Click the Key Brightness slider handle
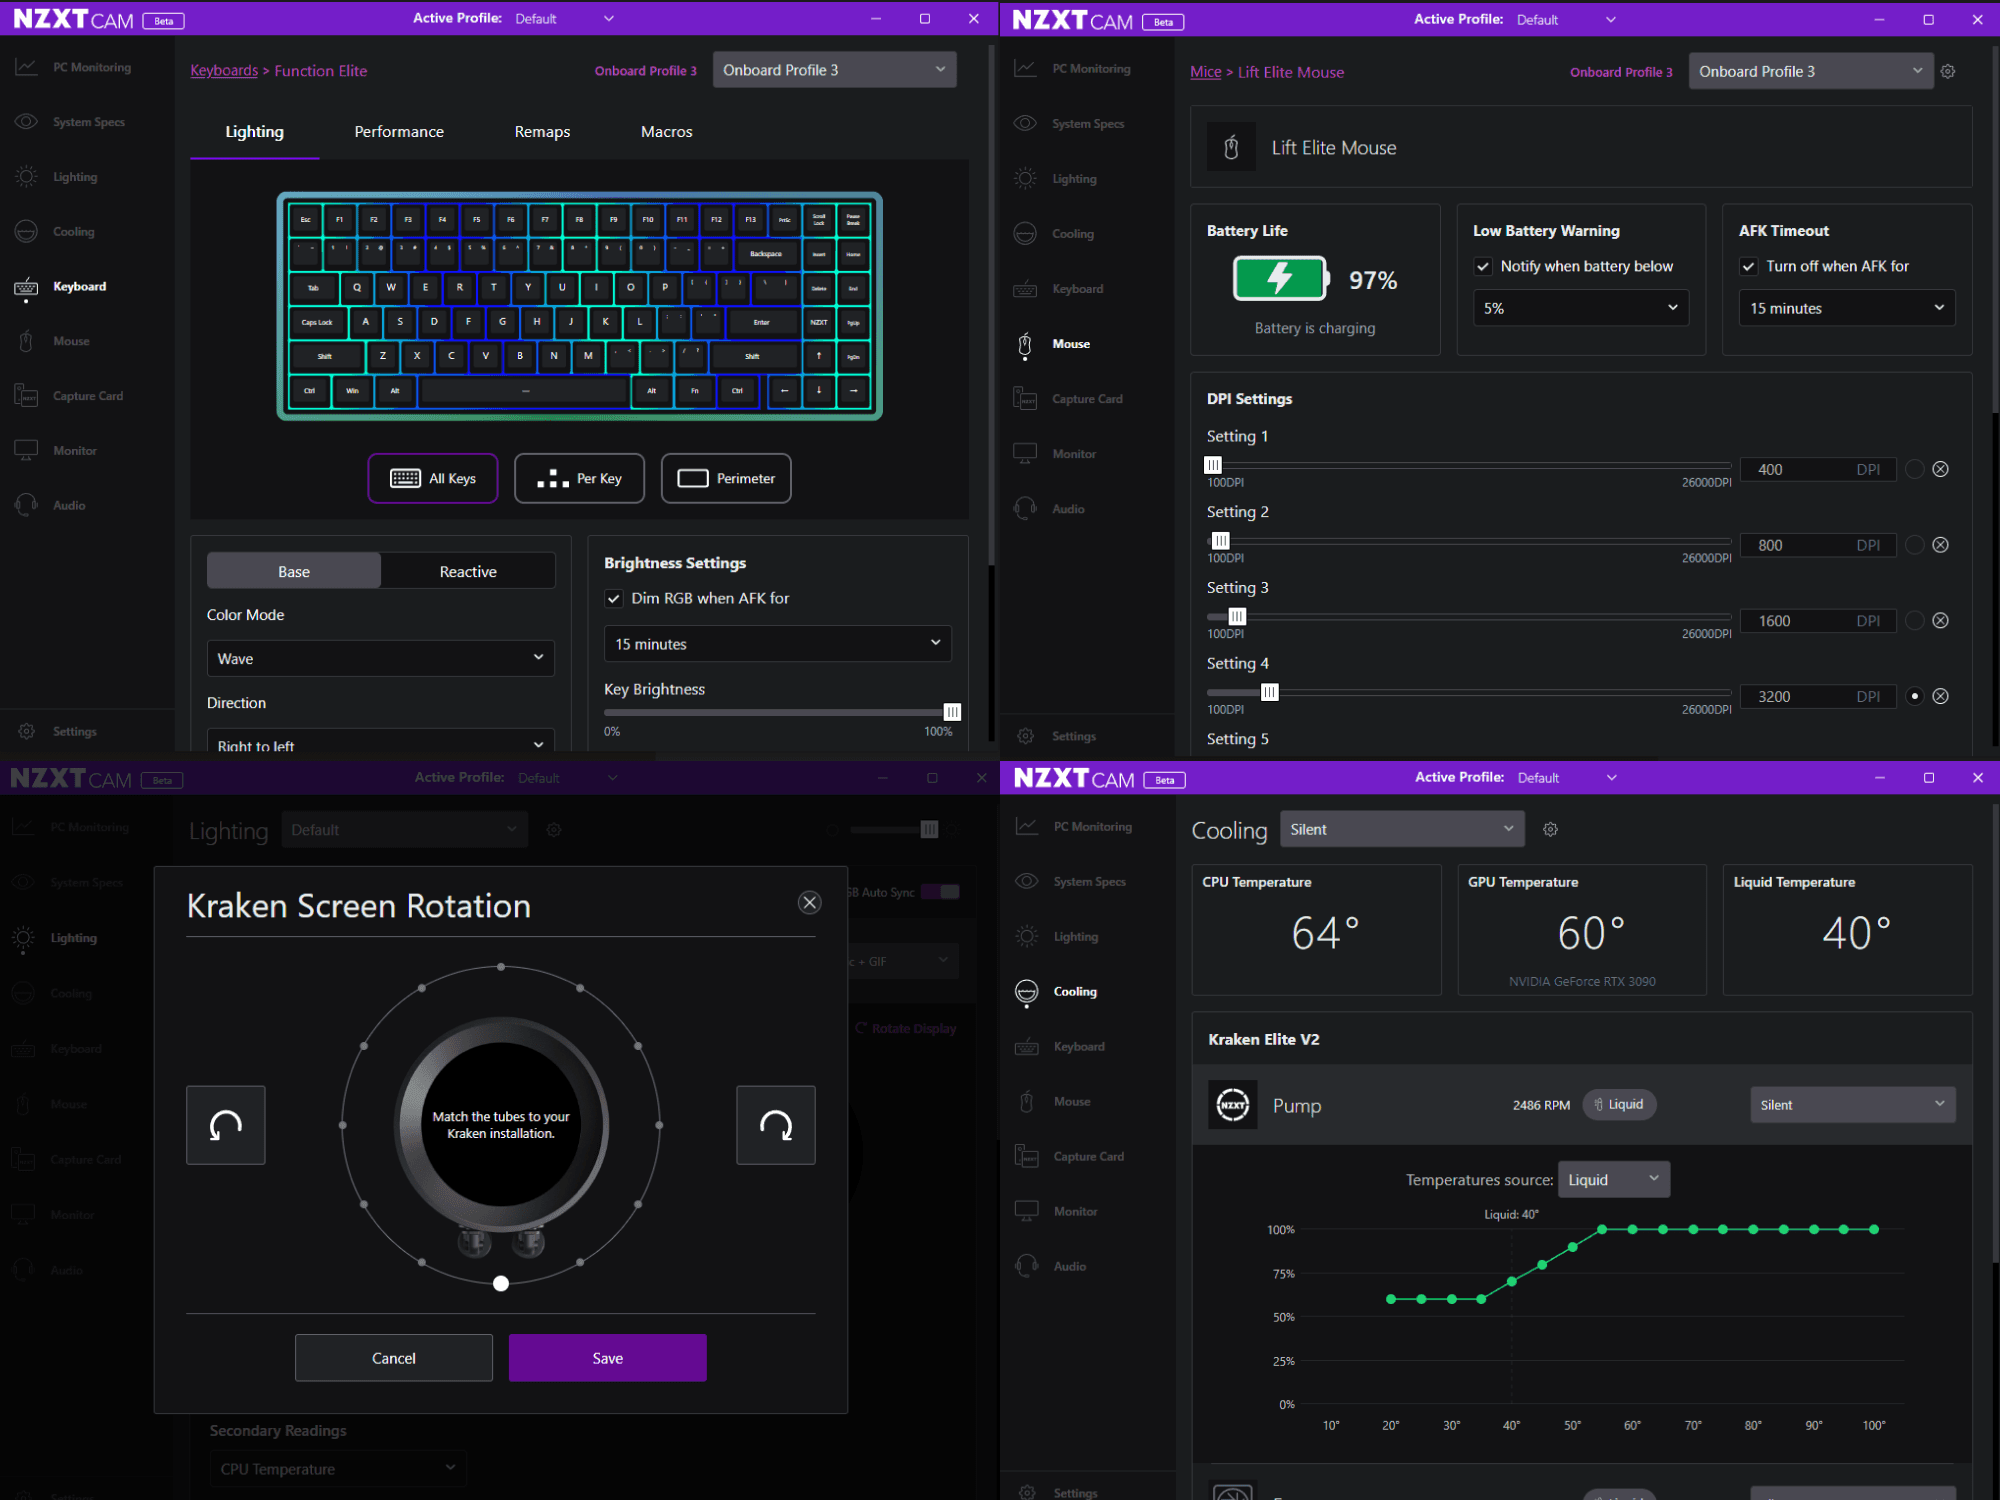Image resolution: width=2000 pixels, height=1500 pixels. coord(952,712)
